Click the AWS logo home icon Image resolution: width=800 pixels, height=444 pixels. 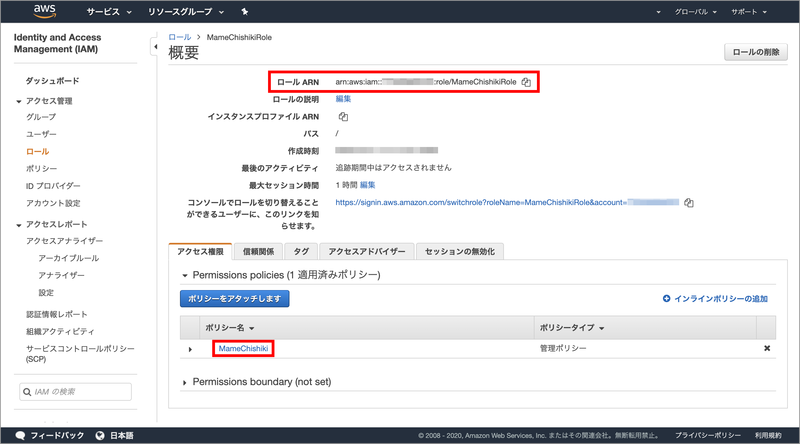(44, 11)
